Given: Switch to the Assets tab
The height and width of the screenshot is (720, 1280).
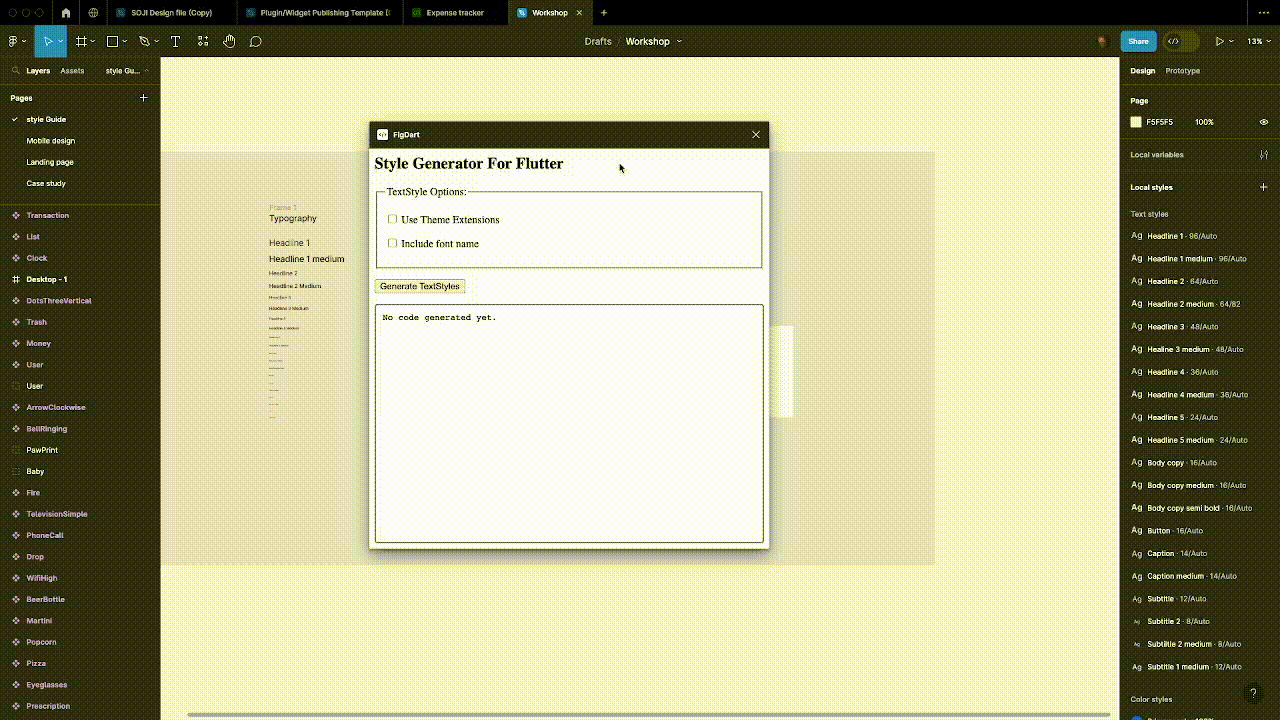Looking at the screenshot, I should [x=72, y=71].
